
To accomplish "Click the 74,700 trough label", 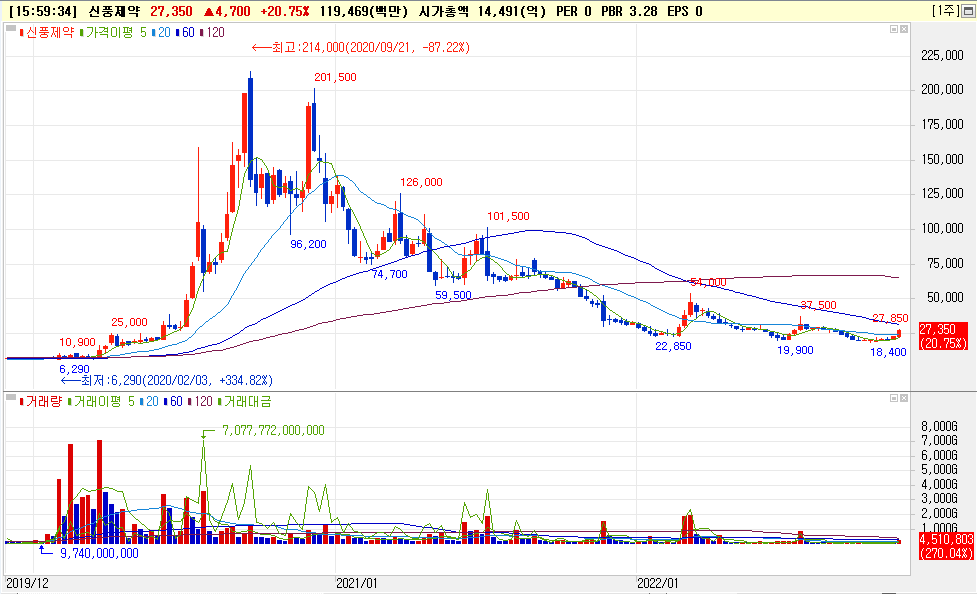I will 389,274.
